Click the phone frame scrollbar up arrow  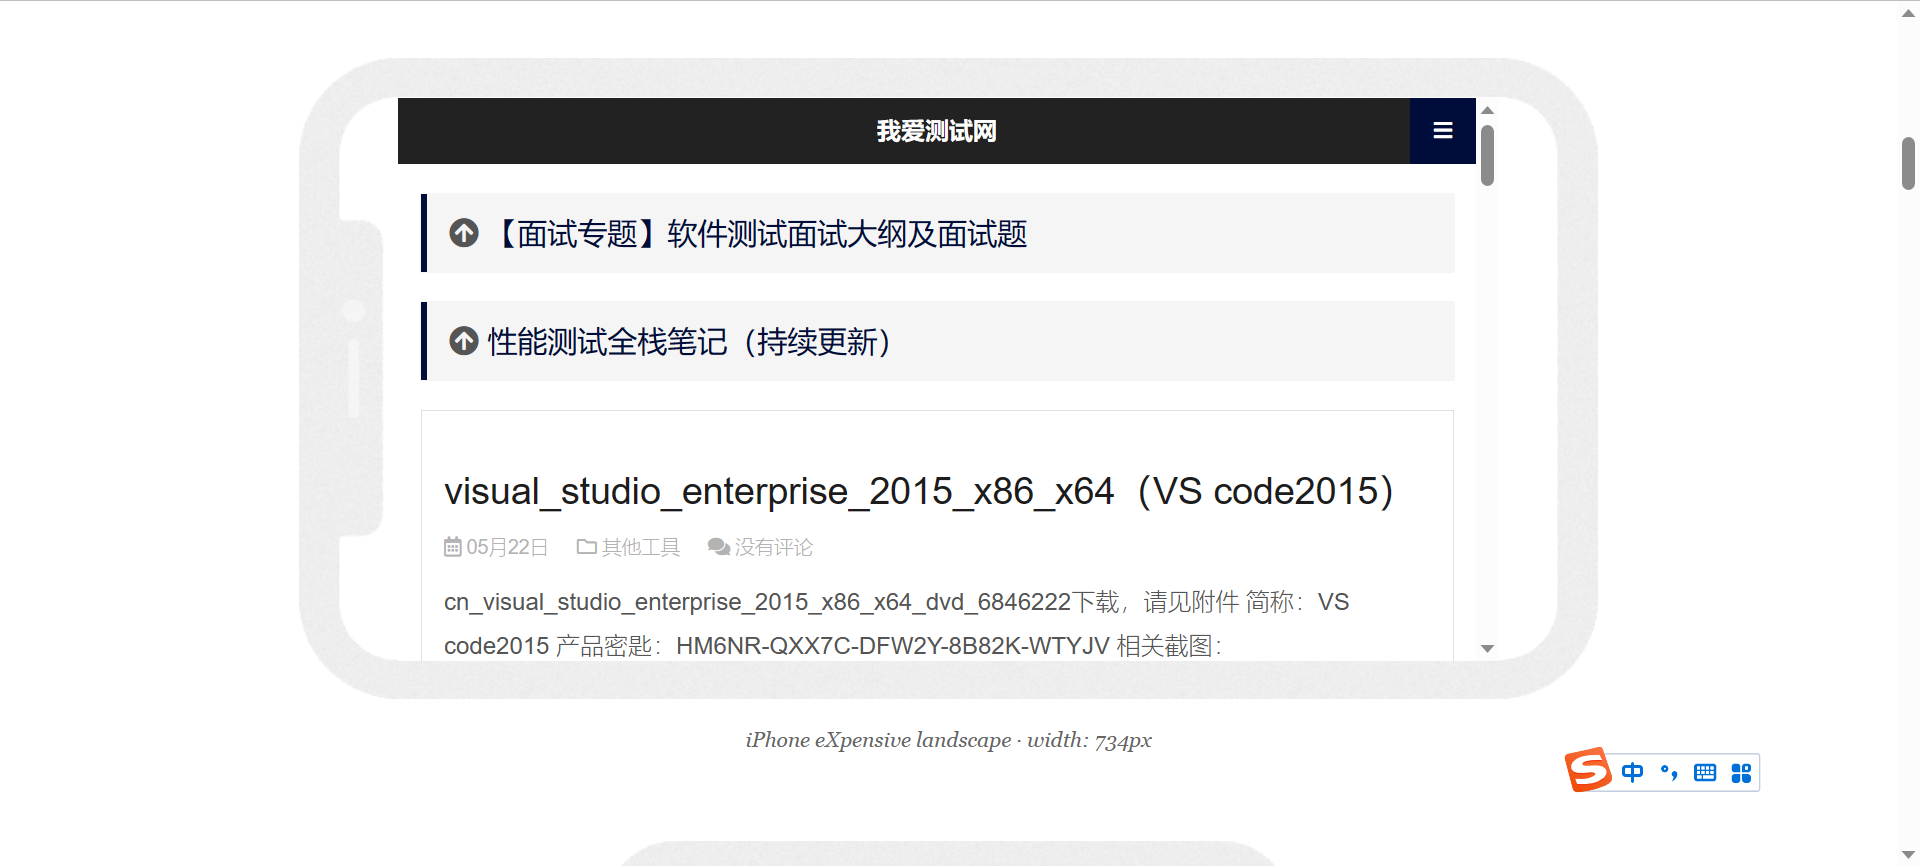click(1487, 110)
